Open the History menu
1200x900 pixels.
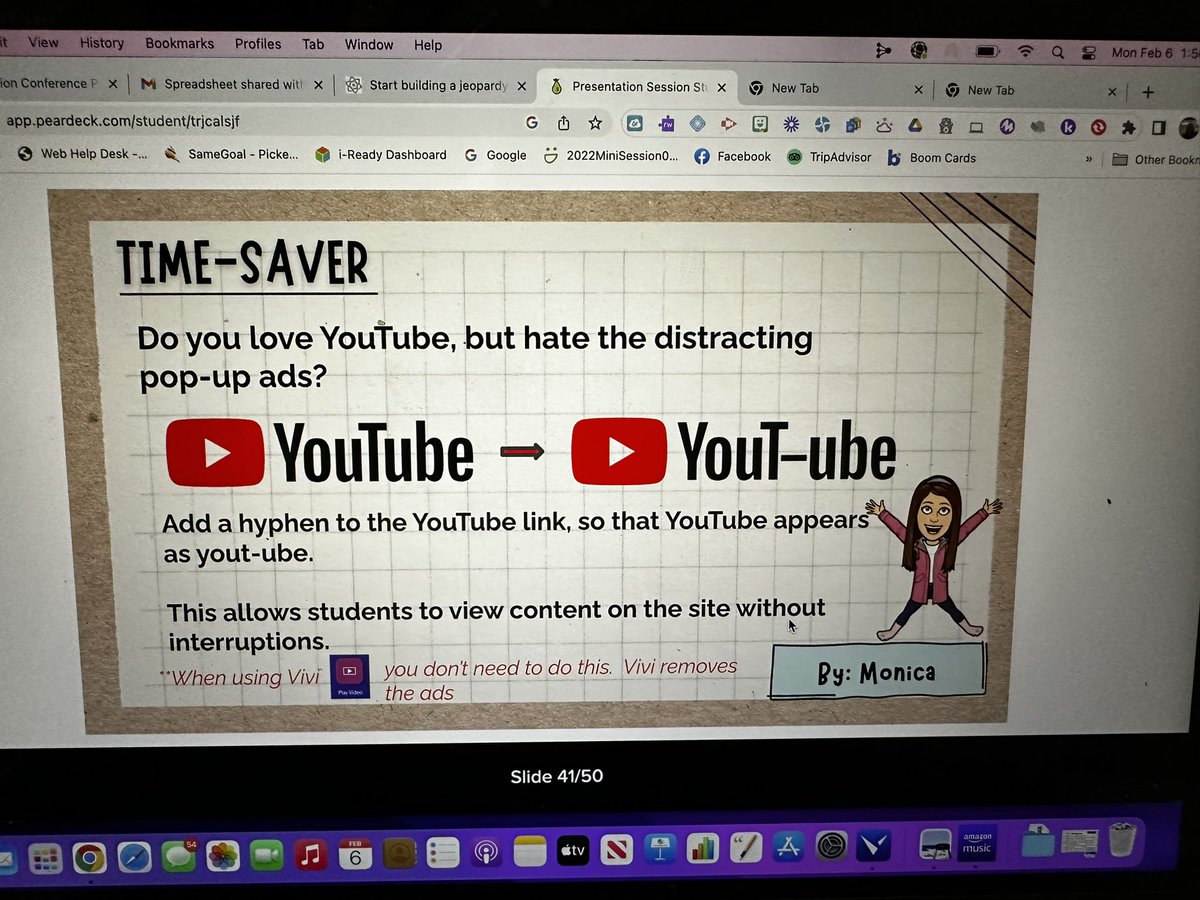point(101,43)
